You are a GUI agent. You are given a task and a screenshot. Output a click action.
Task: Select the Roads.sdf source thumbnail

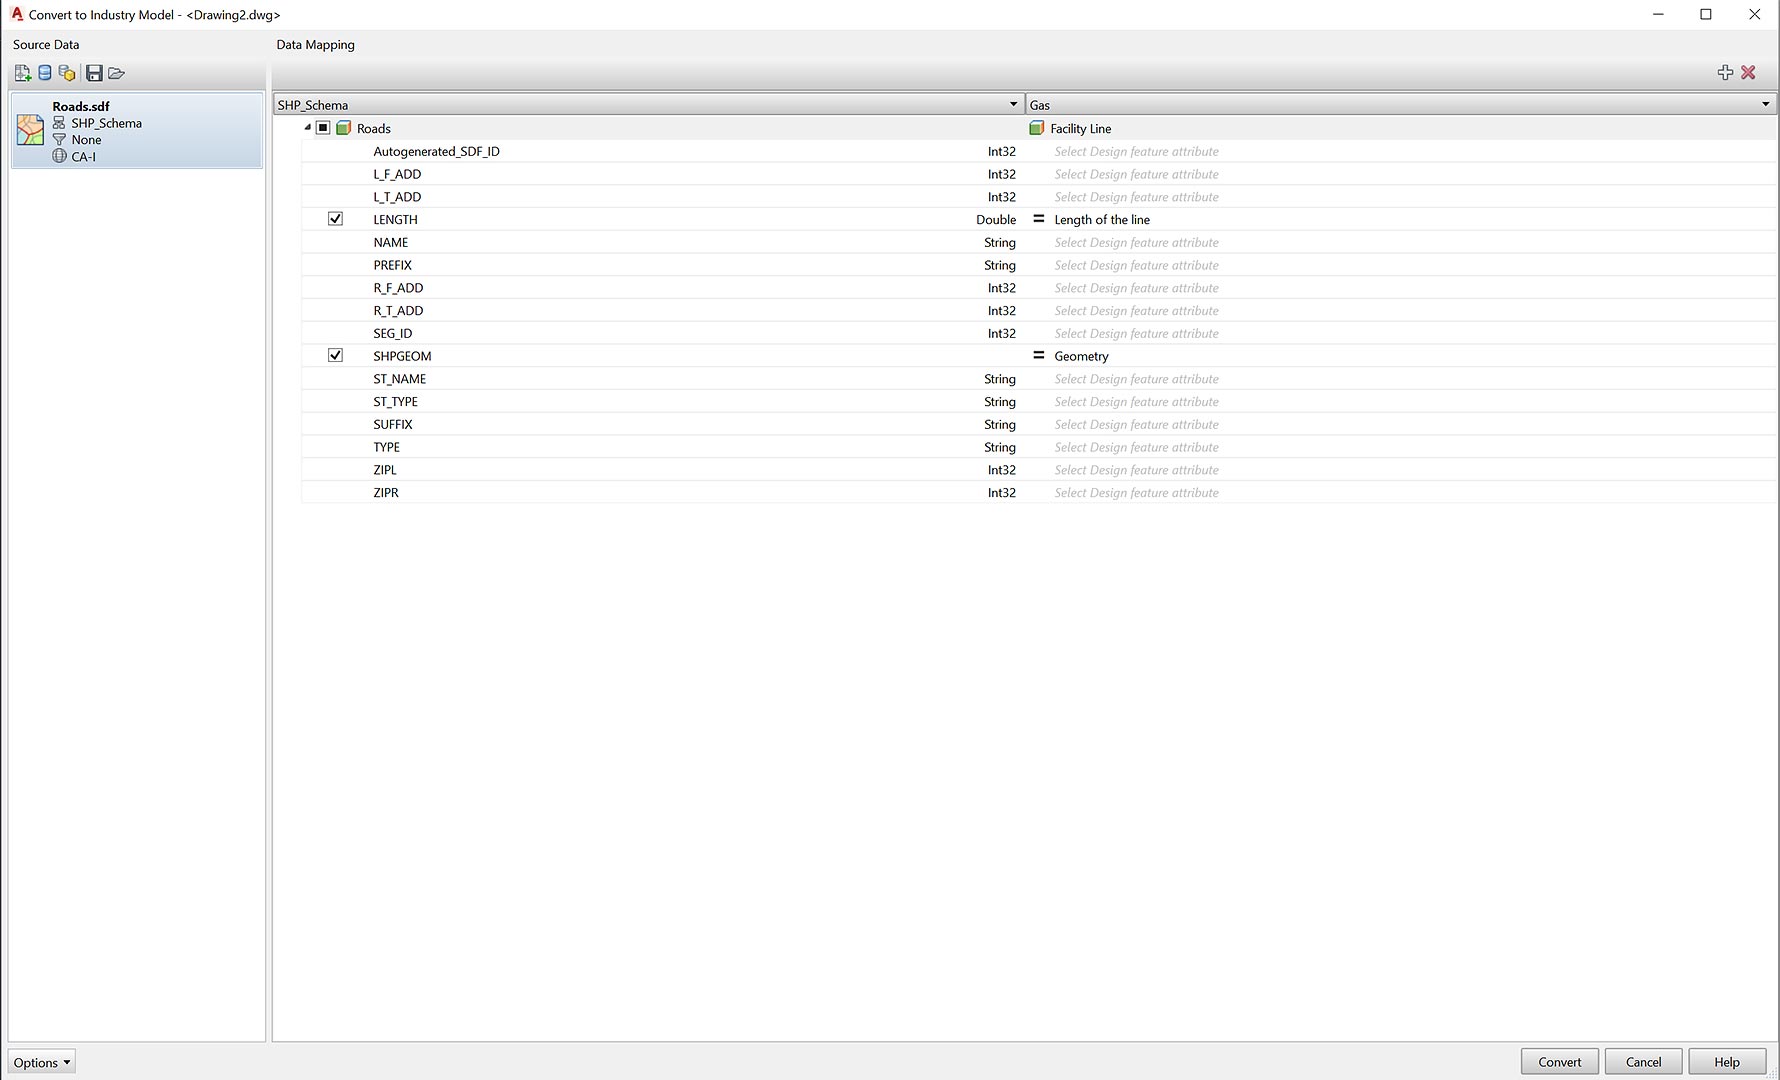pyautogui.click(x=30, y=130)
